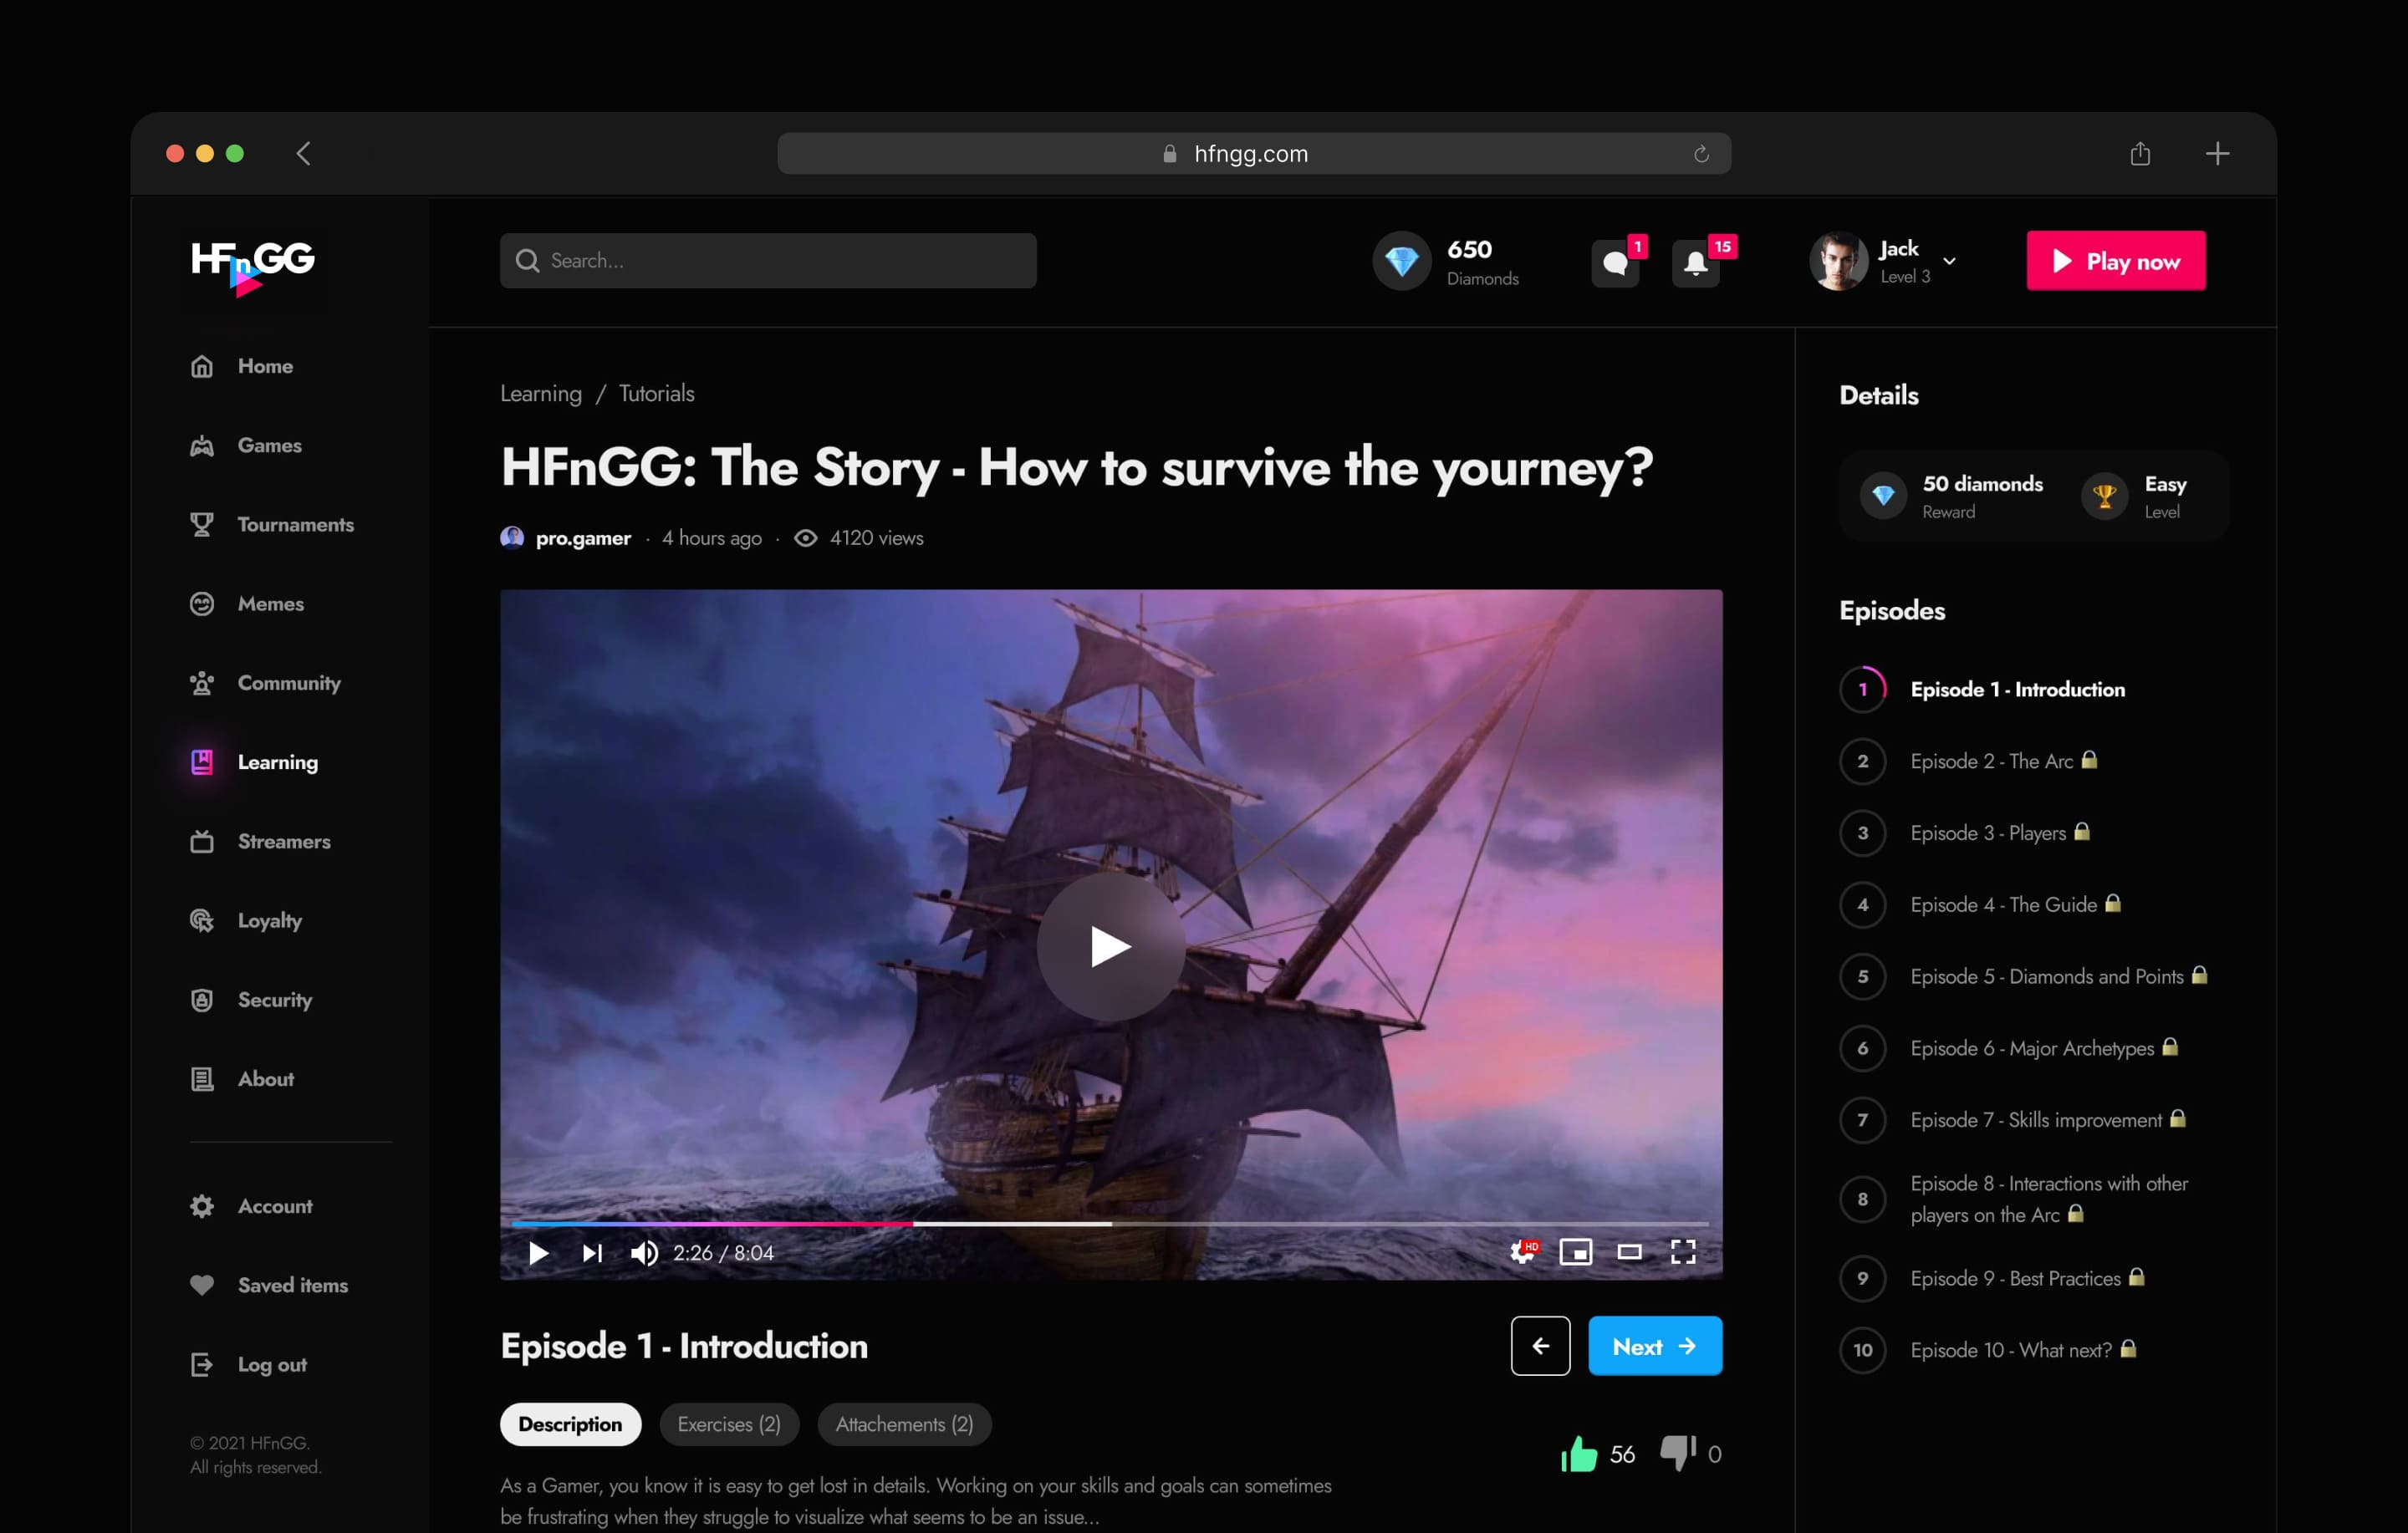Screen dimensions: 2408x1533
Task: Mute the video volume
Action: point(644,1253)
